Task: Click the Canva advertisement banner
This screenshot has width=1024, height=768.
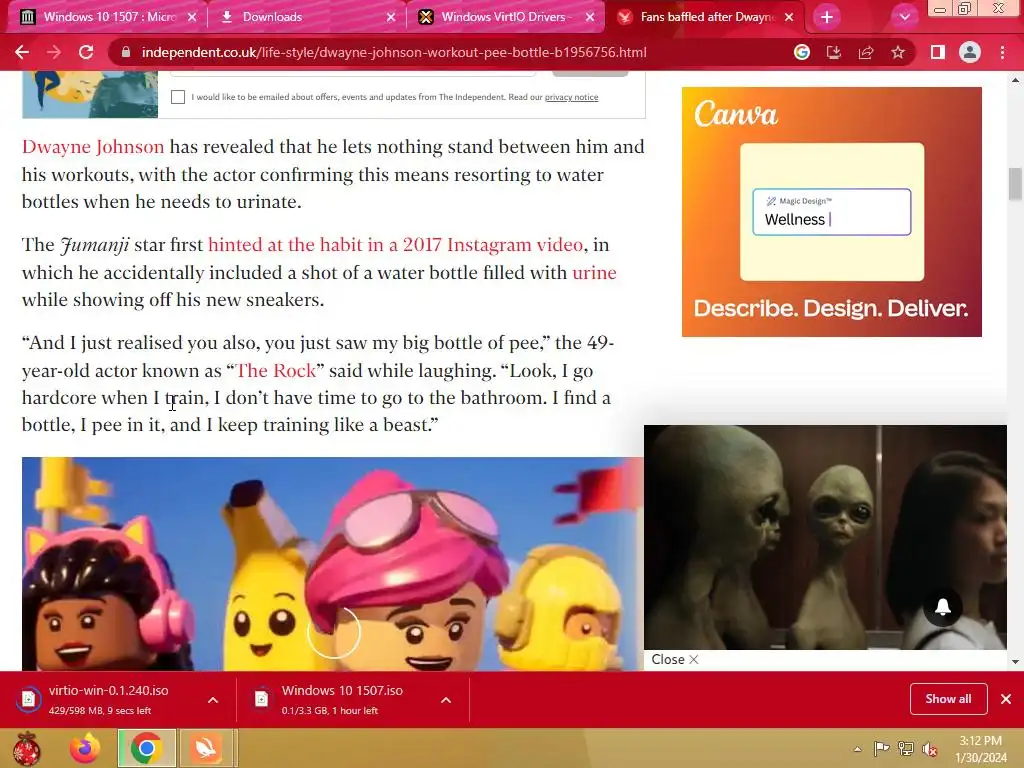Action: (x=831, y=212)
